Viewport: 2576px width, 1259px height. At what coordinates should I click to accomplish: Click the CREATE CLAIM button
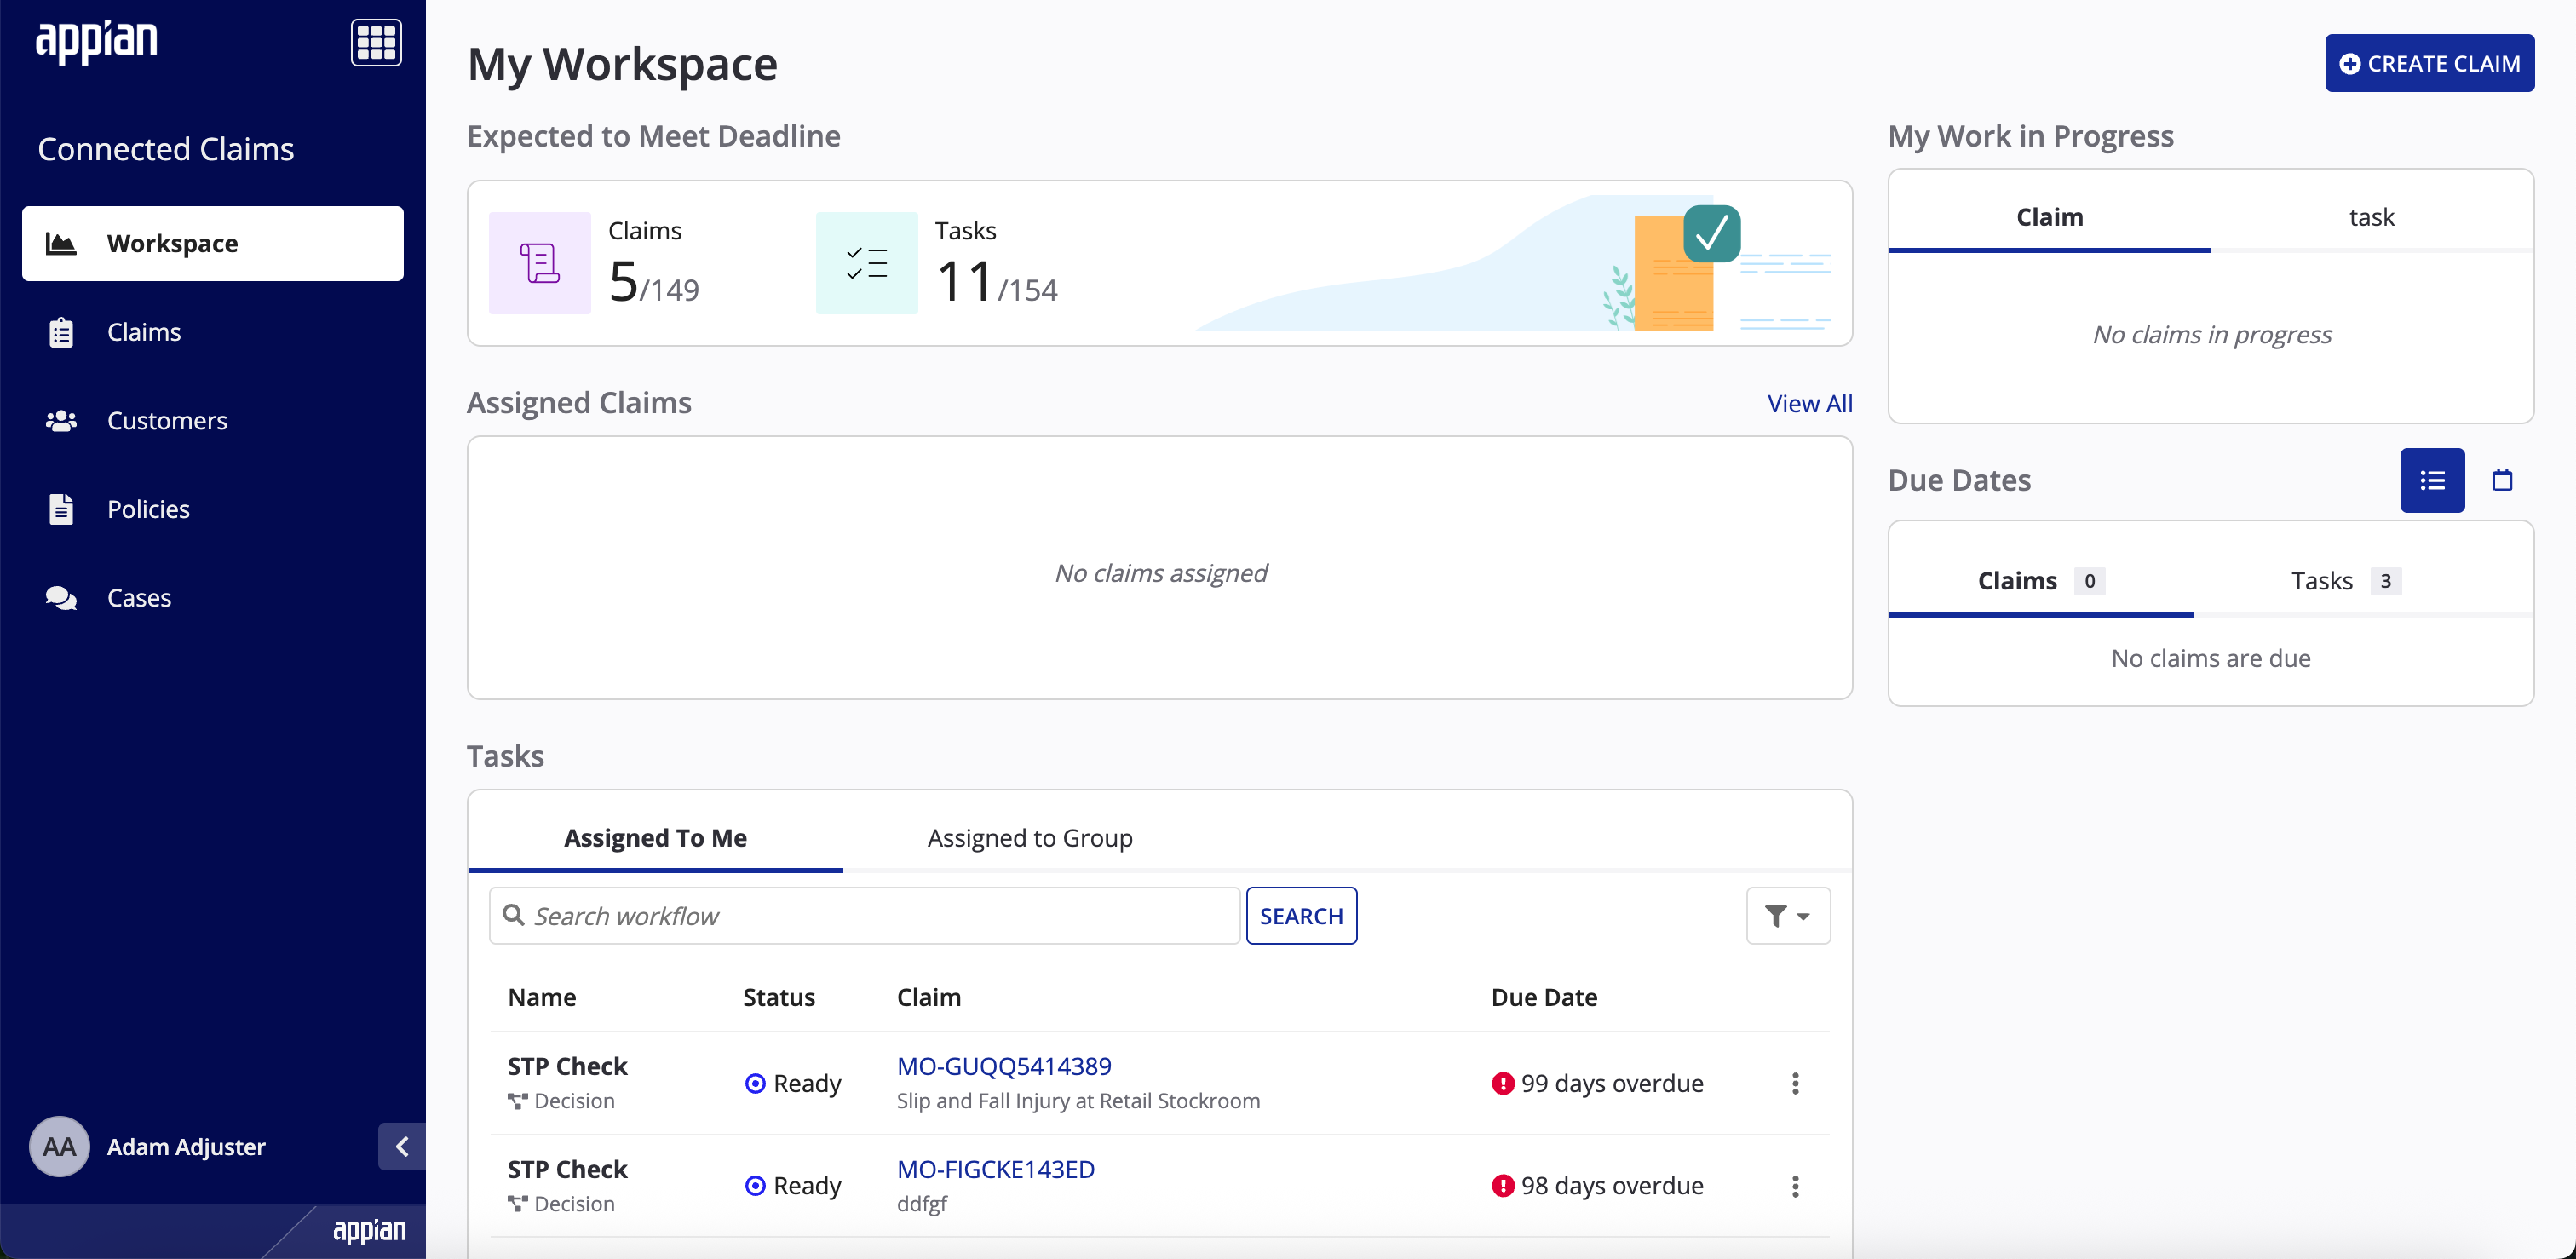[2429, 63]
